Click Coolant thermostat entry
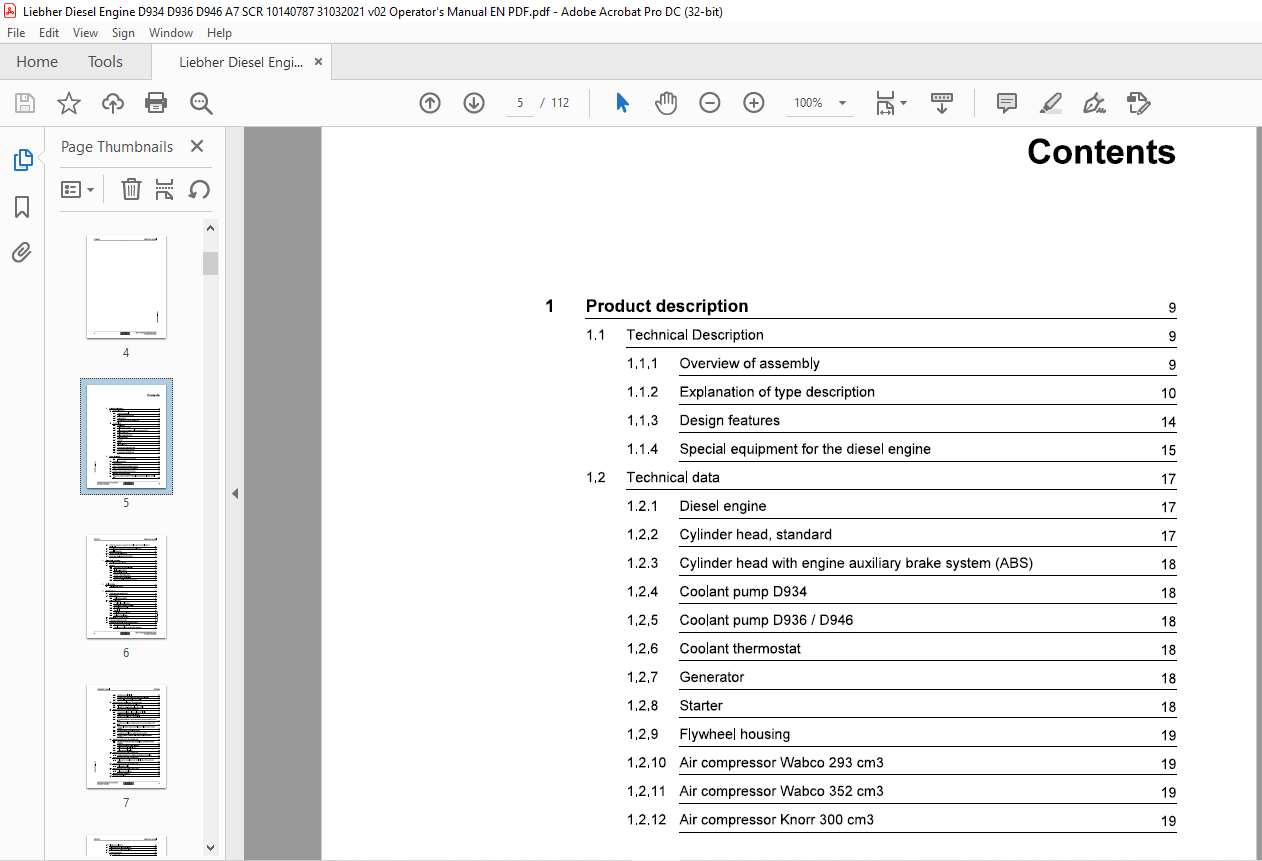Image resolution: width=1262 pixels, height=861 pixels. (x=740, y=648)
